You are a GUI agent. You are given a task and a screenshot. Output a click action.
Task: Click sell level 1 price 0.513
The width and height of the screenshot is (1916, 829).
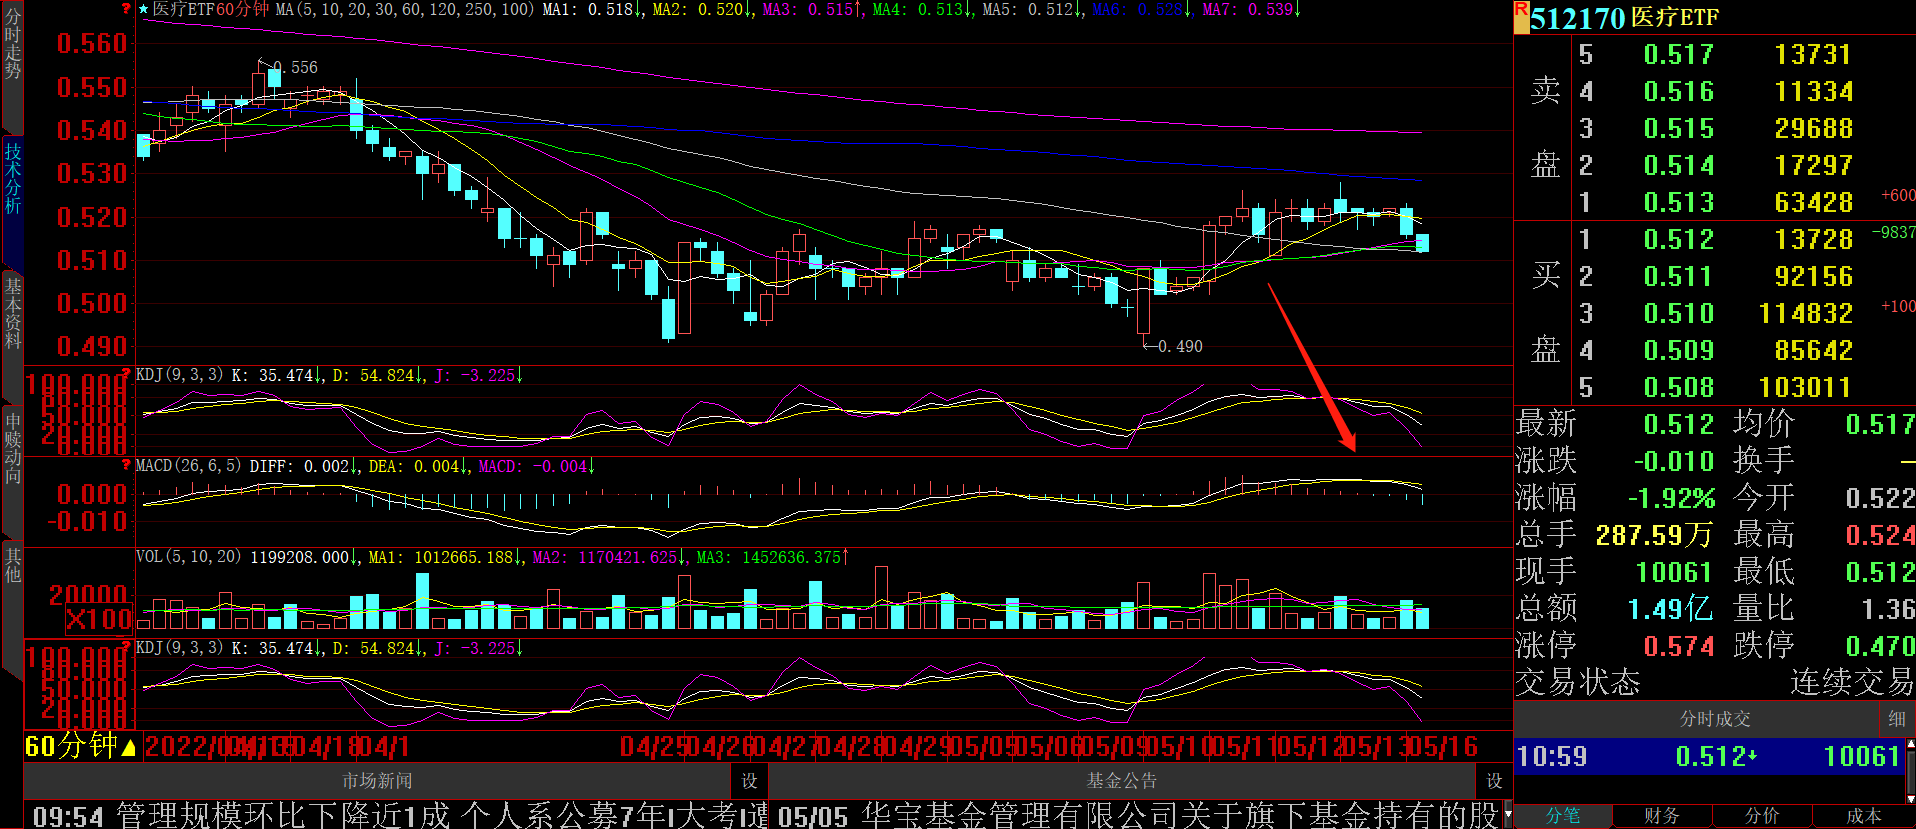pos(1678,203)
